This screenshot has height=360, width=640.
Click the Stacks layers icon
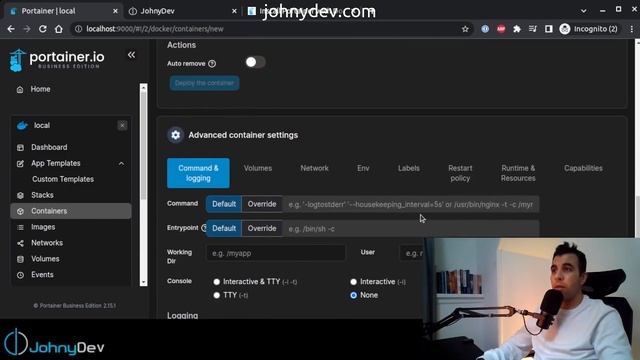coord(20,195)
